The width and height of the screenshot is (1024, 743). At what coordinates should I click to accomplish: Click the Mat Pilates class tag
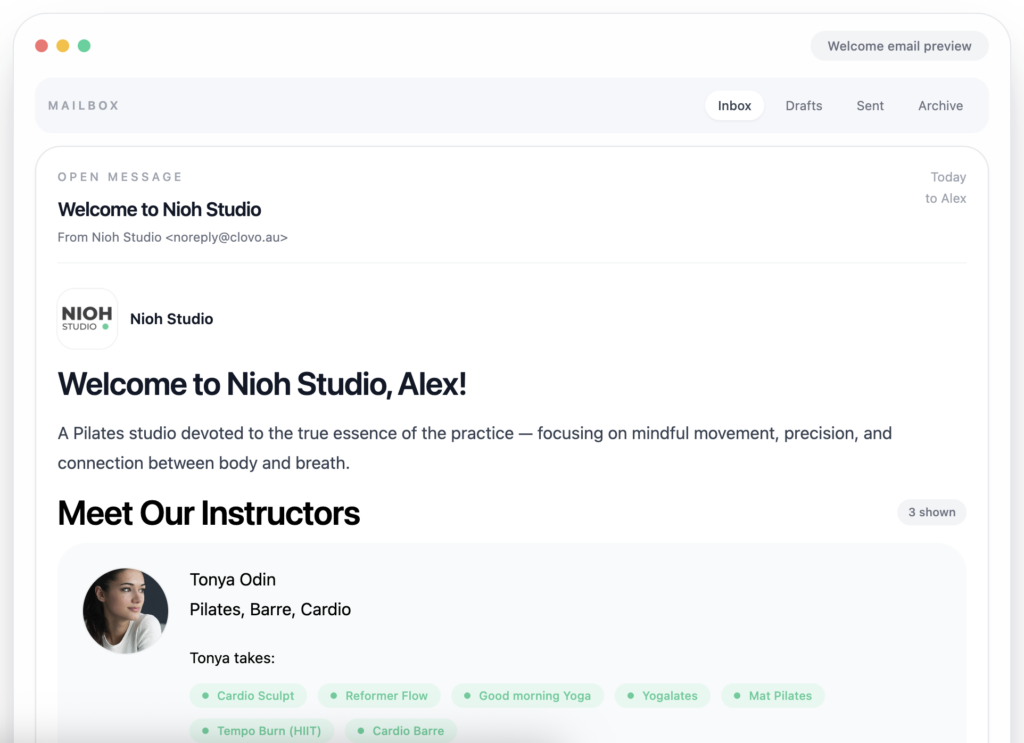coord(772,696)
